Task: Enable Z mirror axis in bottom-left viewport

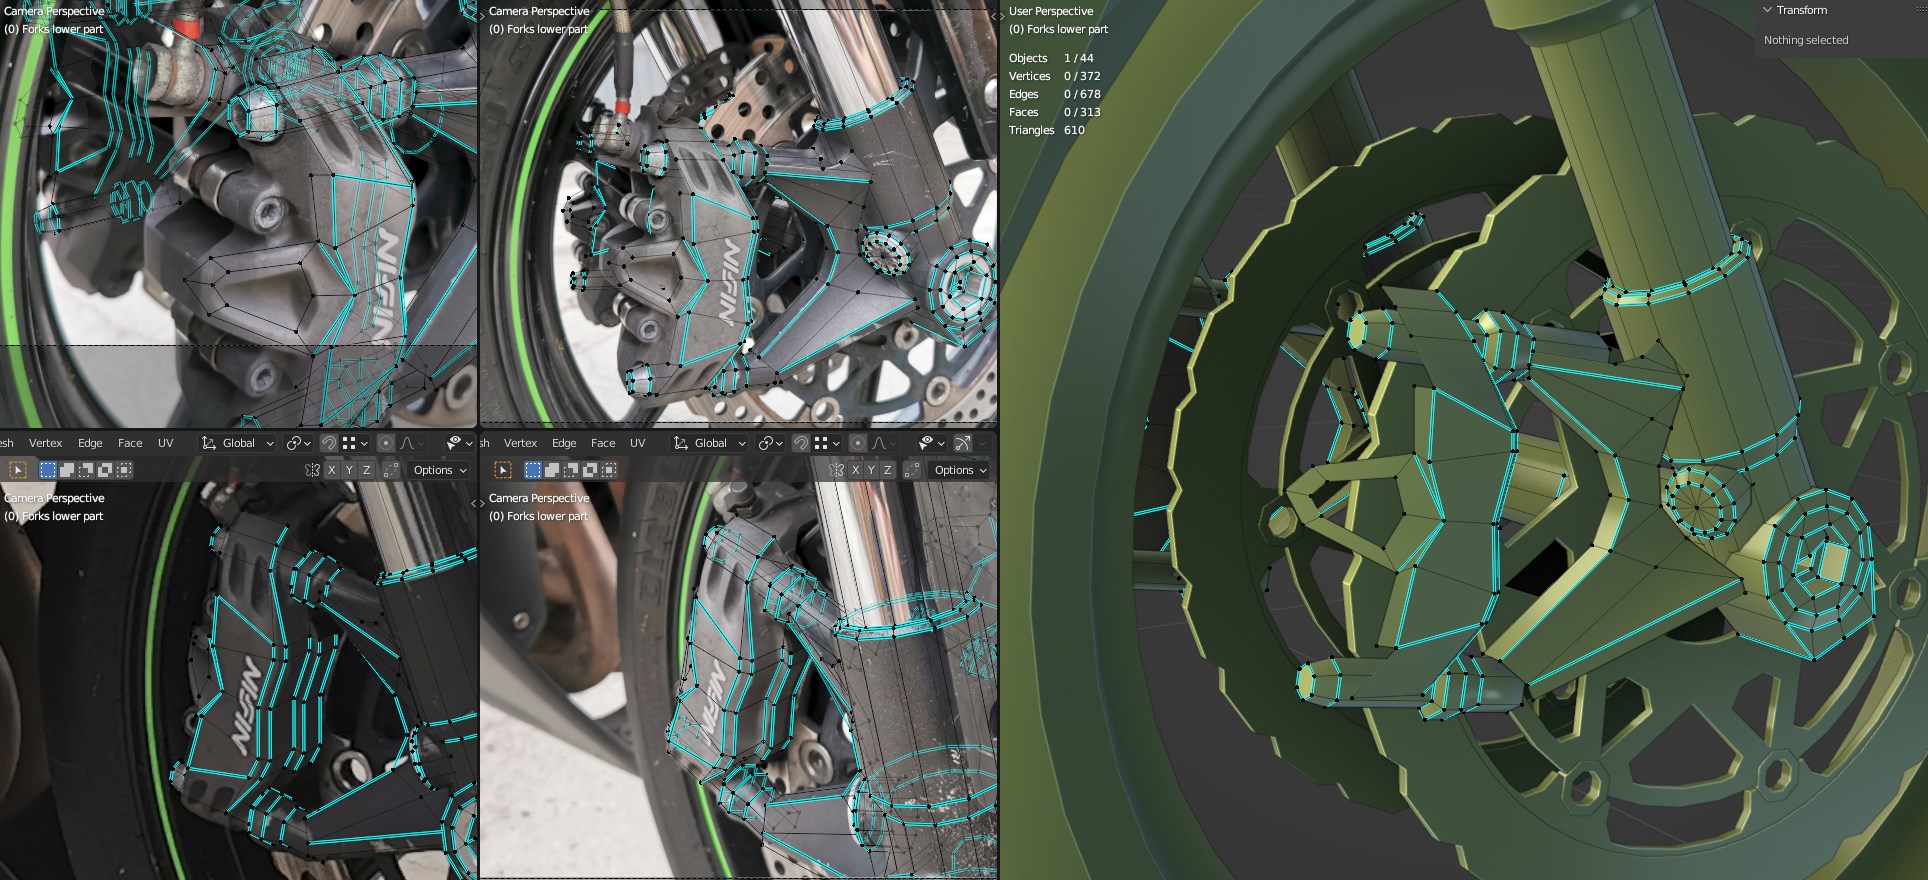Action: tap(367, 470)
